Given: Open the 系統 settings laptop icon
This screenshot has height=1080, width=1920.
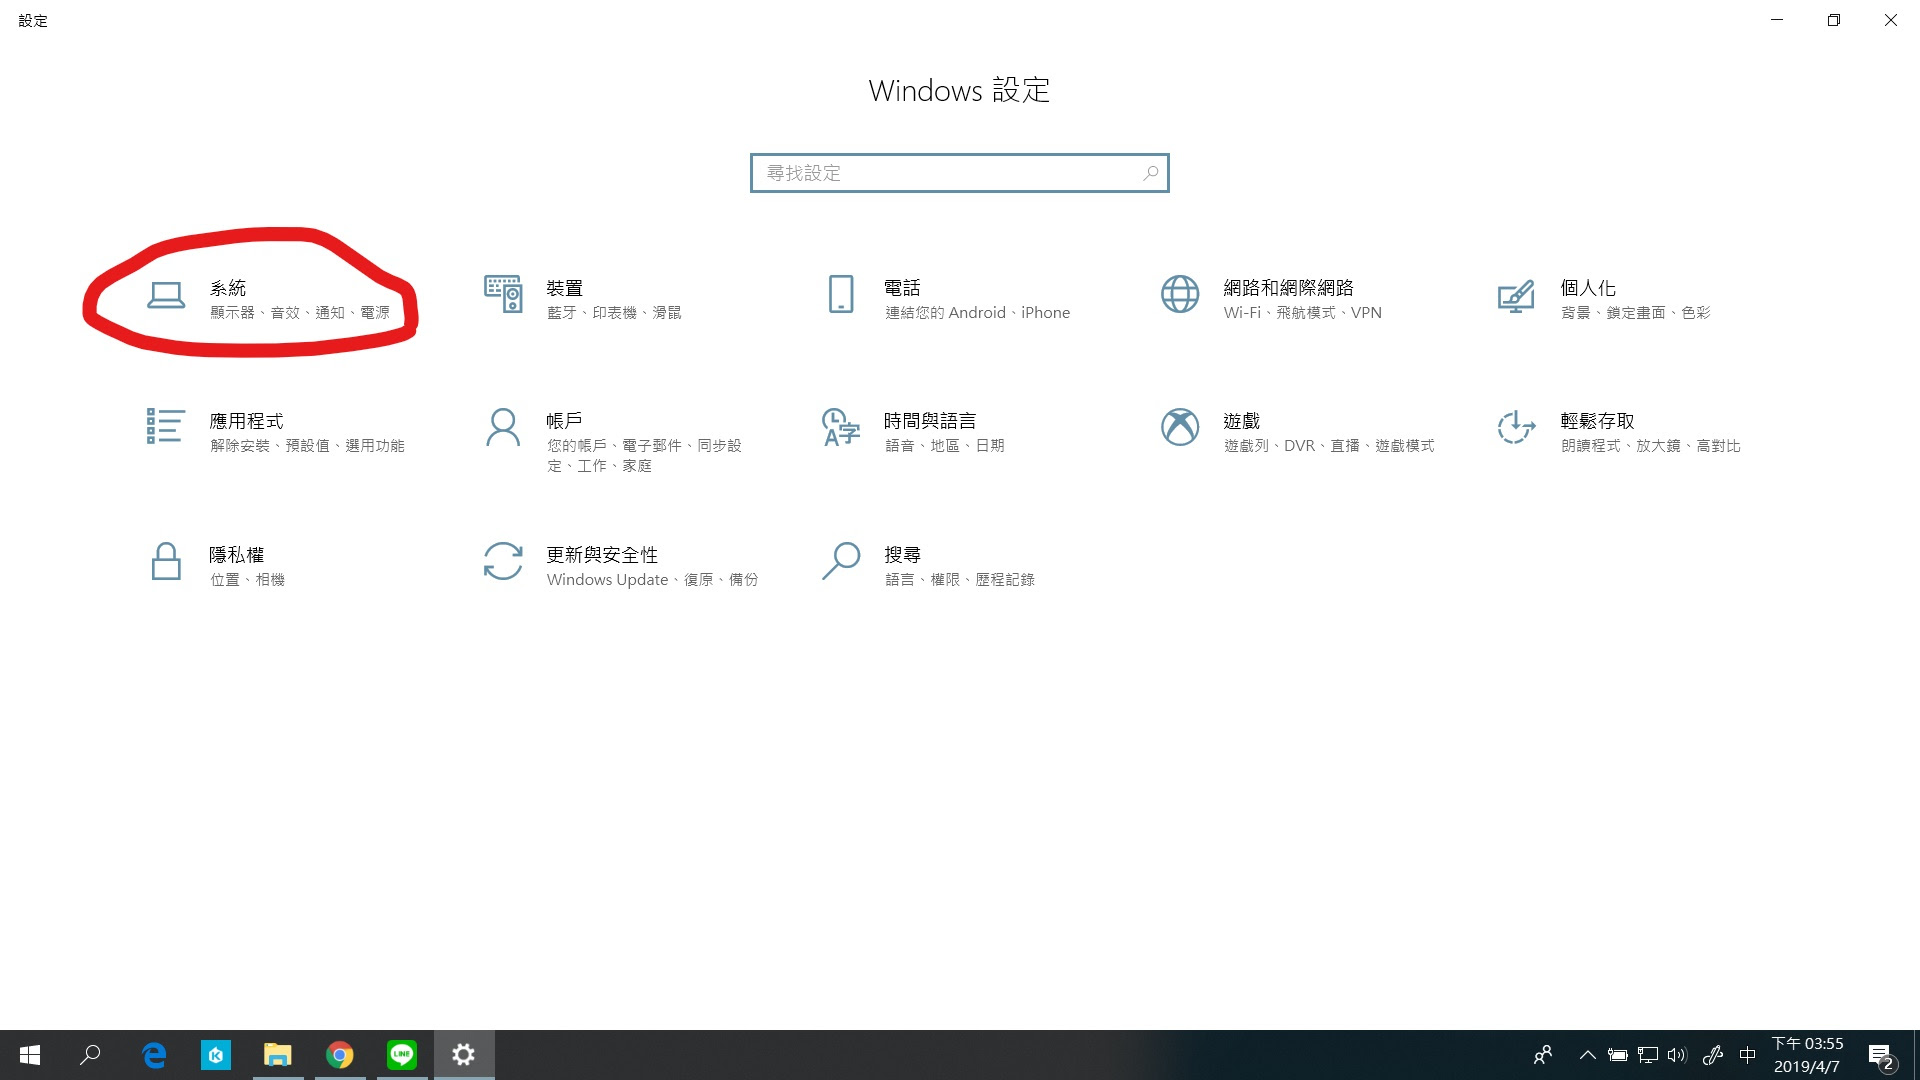Looking at the screenshot, I should (166, 295).
